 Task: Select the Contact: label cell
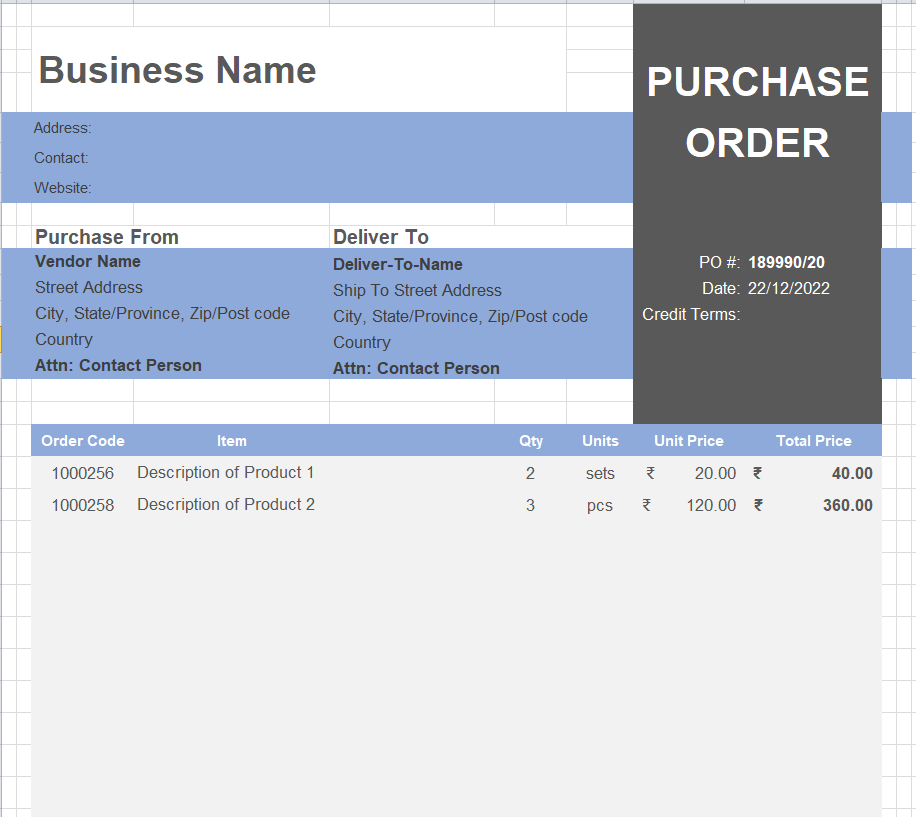tap(61, 158)
